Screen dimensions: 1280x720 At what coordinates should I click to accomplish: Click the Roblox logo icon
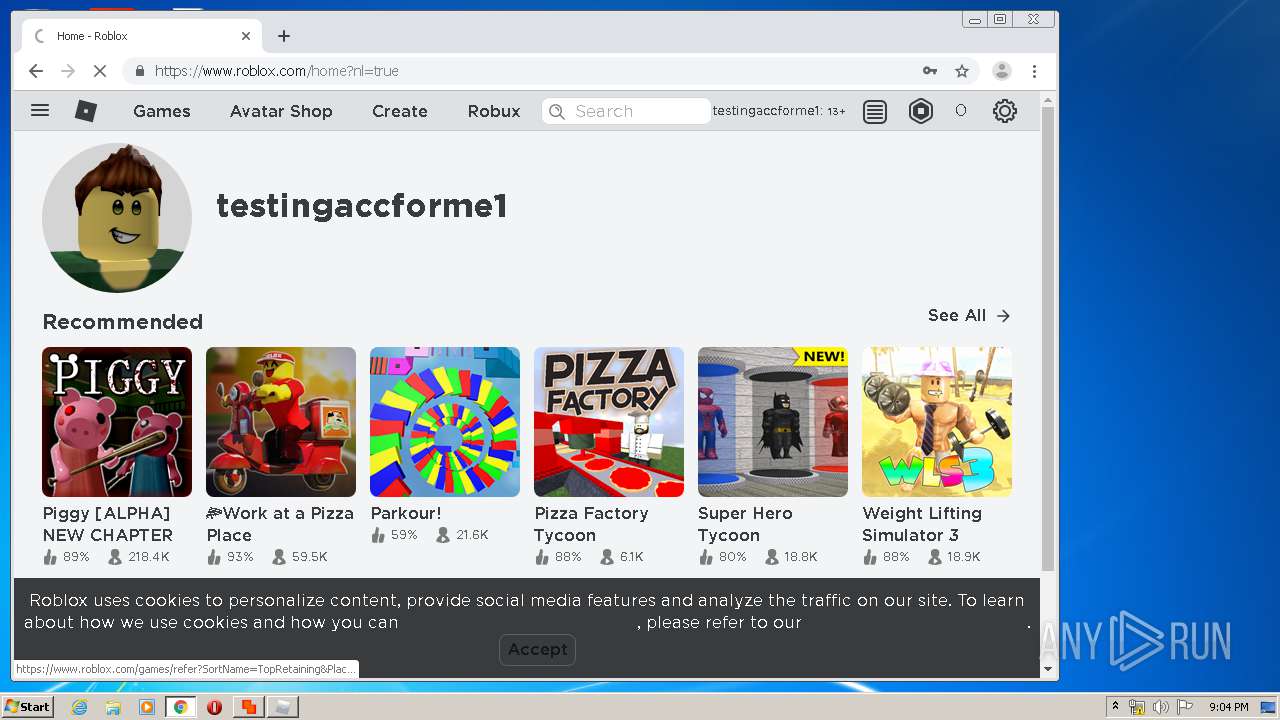pos(86,111)
